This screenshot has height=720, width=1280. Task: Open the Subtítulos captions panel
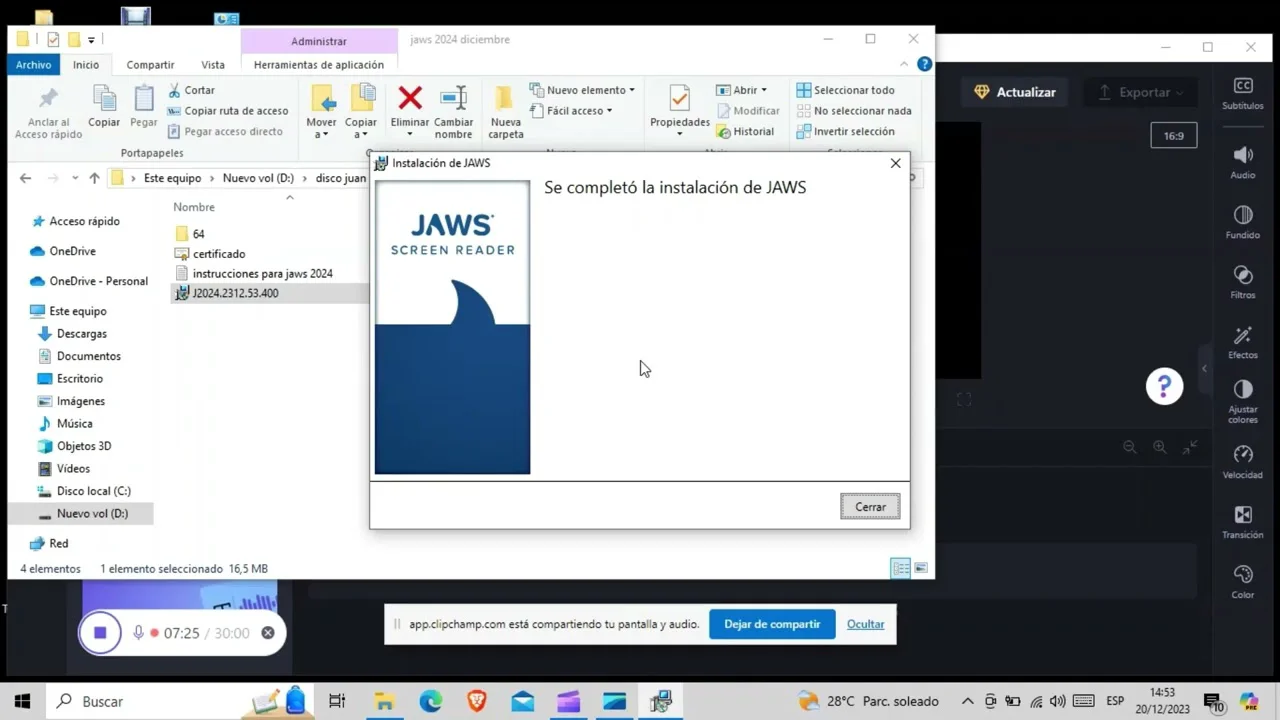pyautogui.click(x=1242, y=93)
